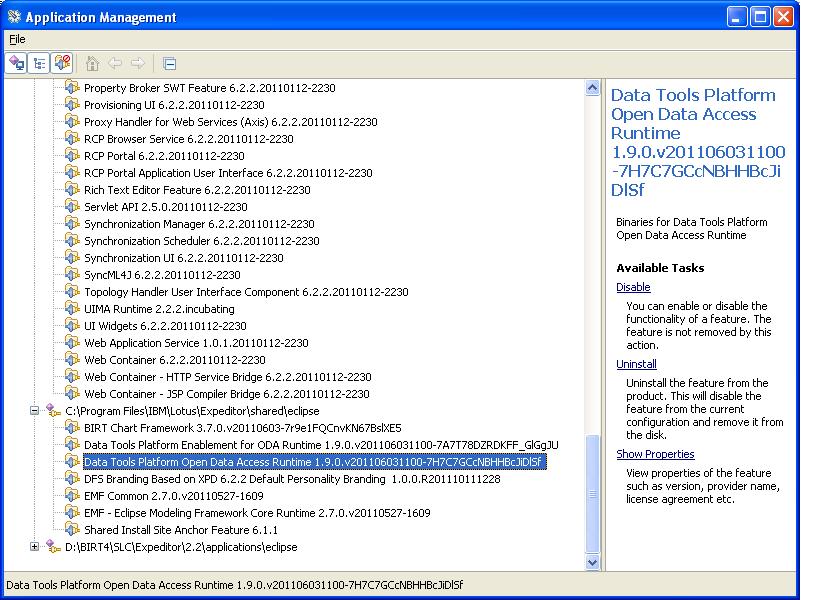This screenshot has width=840, height=600.
Task: Click the C:\Program Files site folder icon
Action: [53, 411]
